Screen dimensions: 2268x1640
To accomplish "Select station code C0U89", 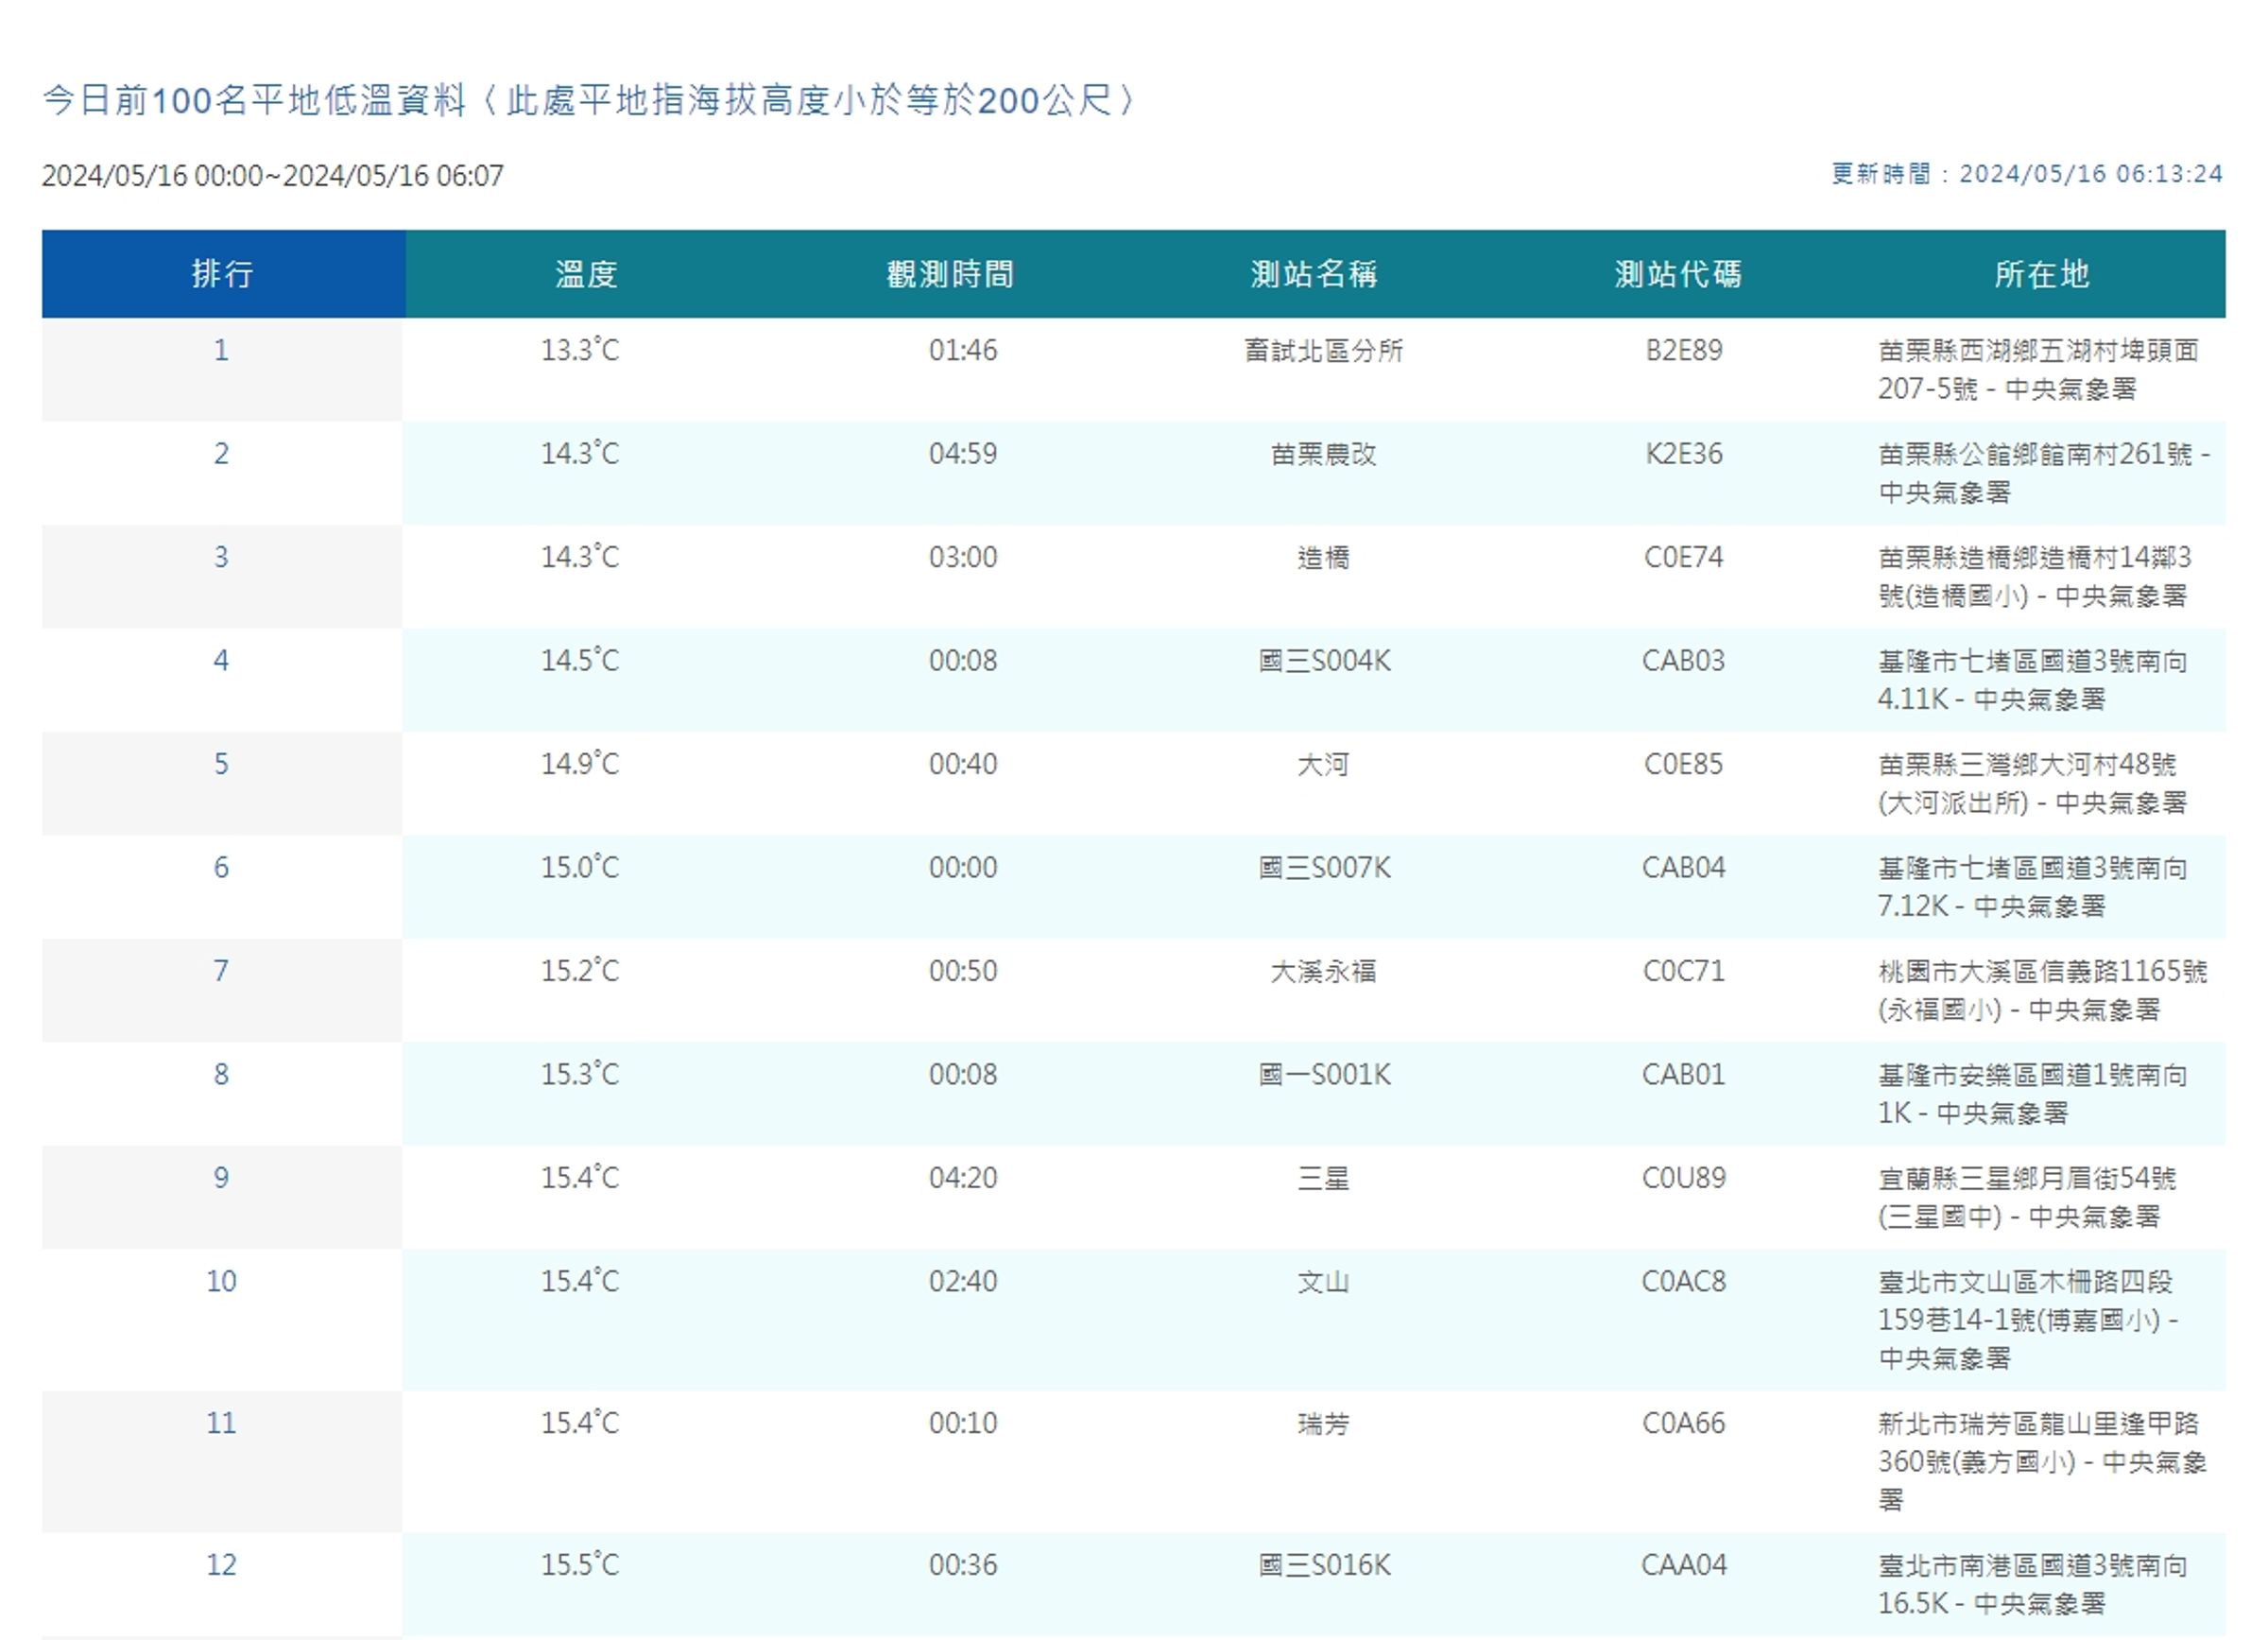I will click(x=1684, y=1179).
